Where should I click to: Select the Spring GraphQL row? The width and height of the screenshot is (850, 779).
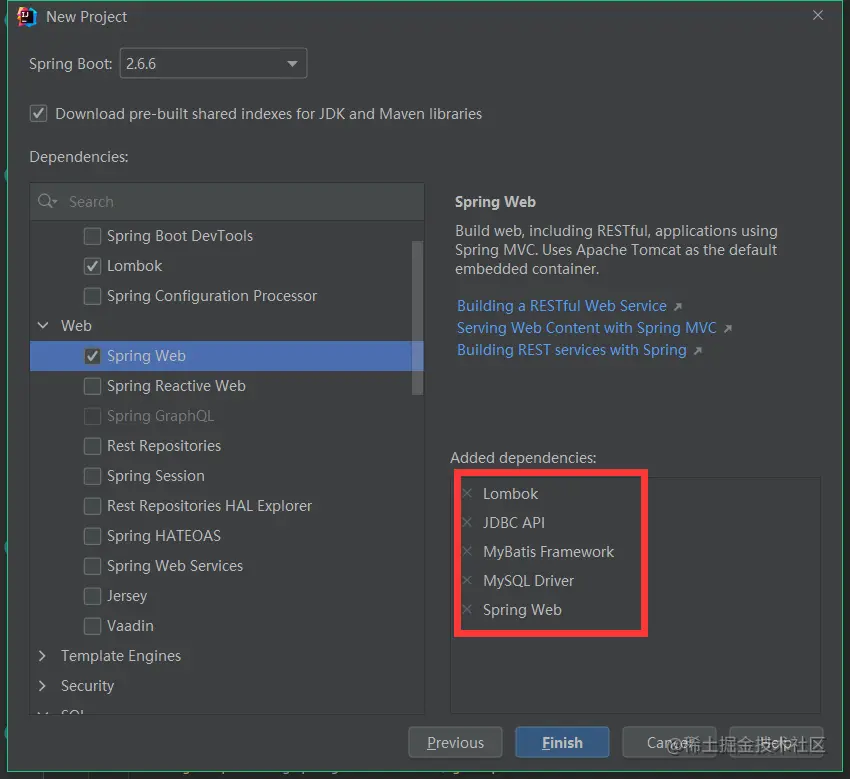[227, 416]
